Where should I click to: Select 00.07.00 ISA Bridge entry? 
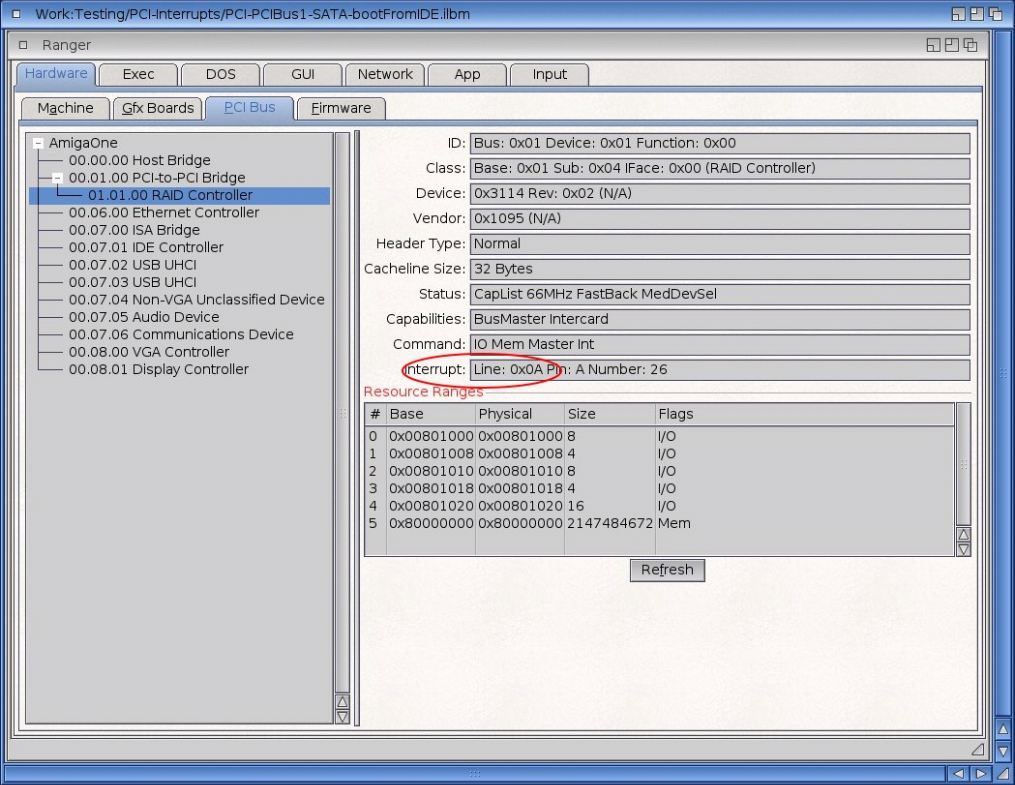click(135, 230)
